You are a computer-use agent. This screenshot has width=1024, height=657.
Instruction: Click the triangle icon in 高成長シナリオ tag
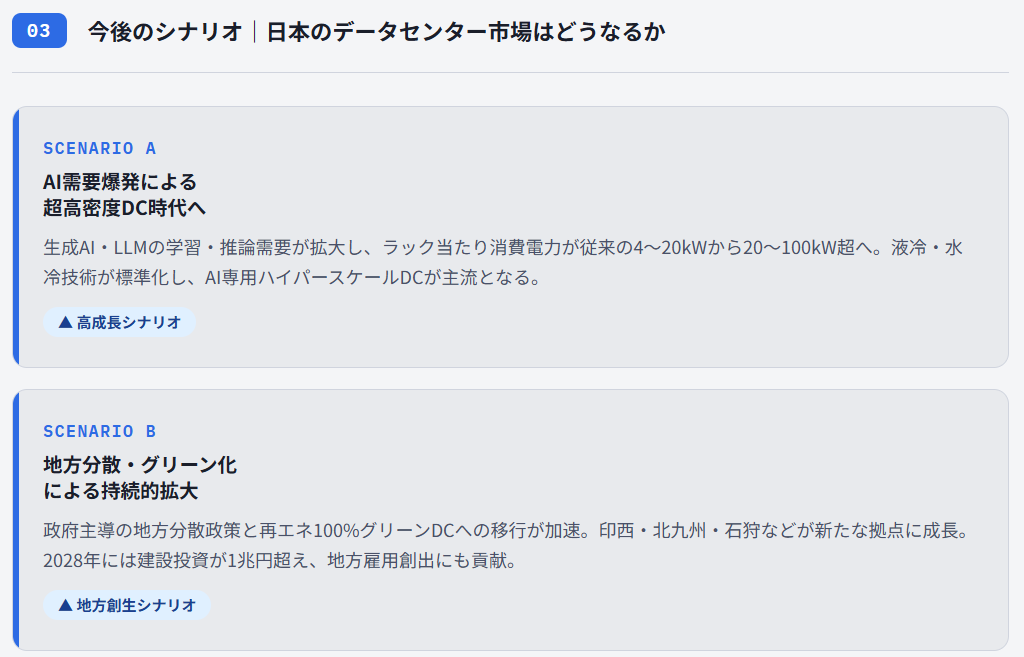[x=65, y=322]
